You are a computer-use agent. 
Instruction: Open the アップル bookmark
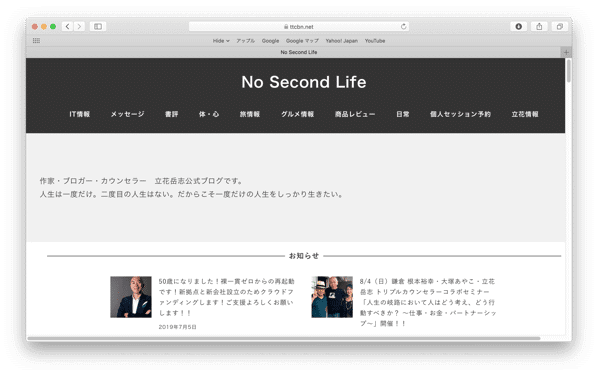pos(245,41)
